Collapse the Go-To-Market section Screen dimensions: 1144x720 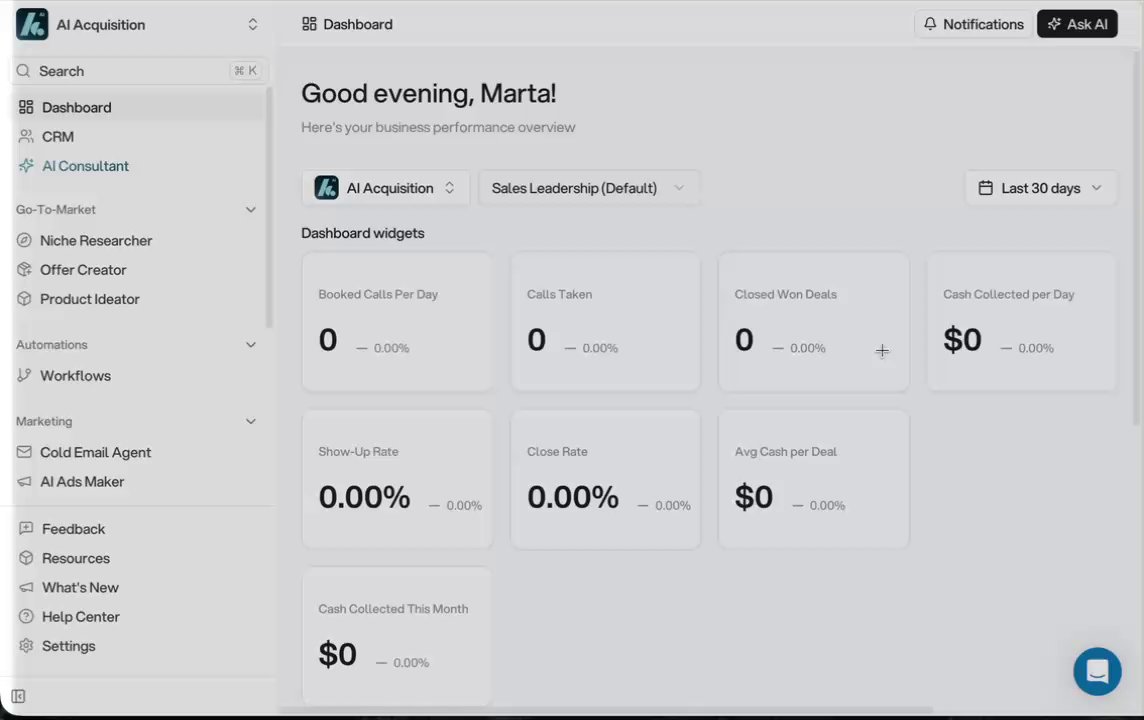tap(250, 209)
